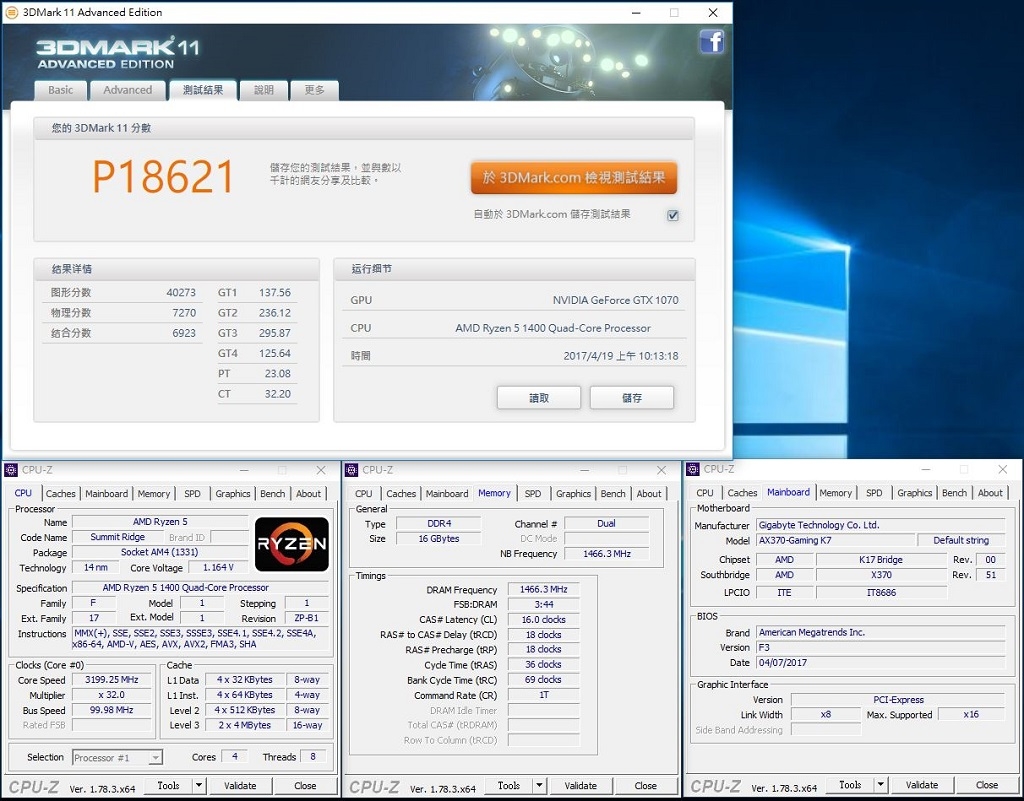Click the Link Width x8 field
This screenshot has height=801, width=1024.
click(825, 715)
